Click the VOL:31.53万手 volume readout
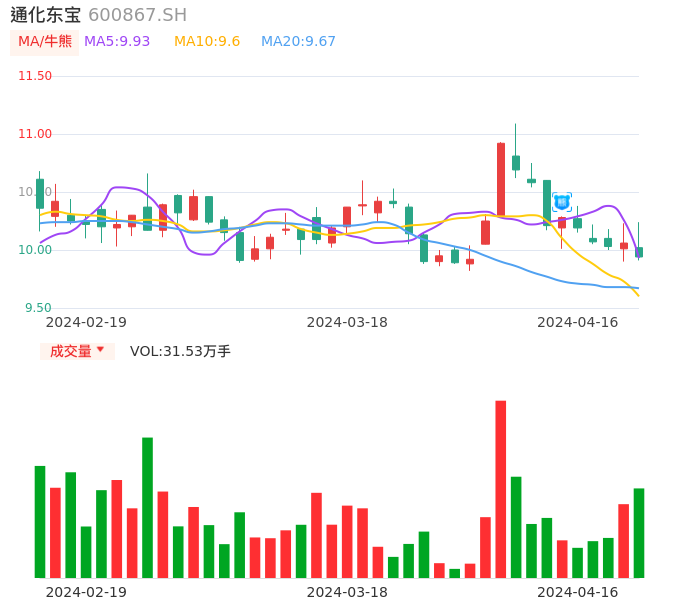Viewport: 686px width, 606px height. [x=180, y=351]
